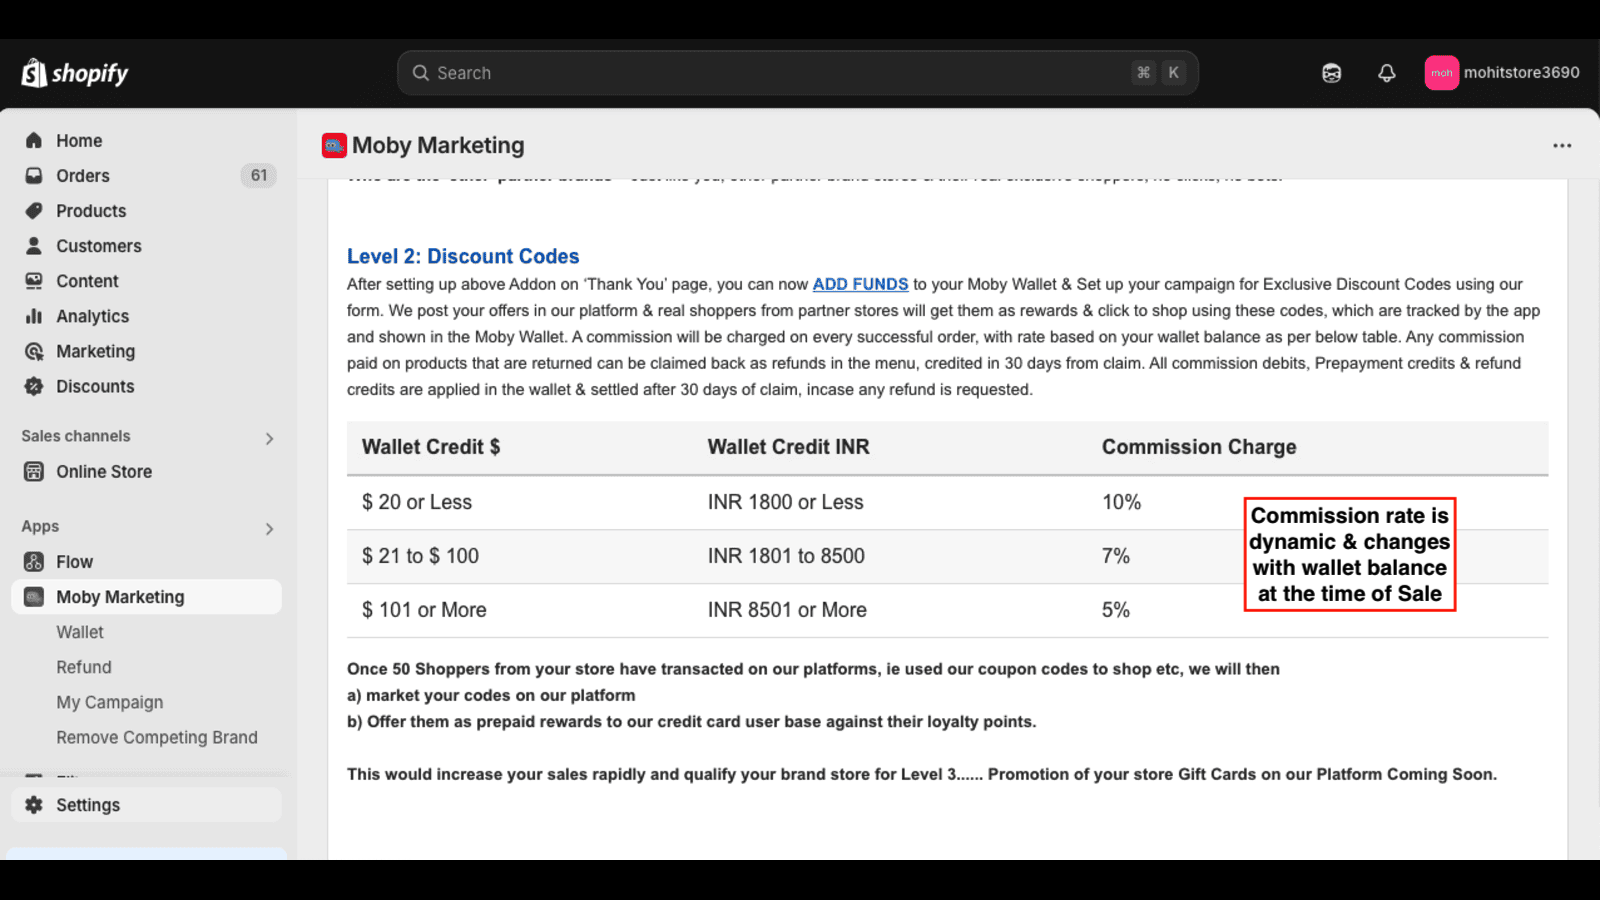Viewport: 1600px width, 900px height.
Task: Click the Content icon in sidebar
Action: click(34, 281)
